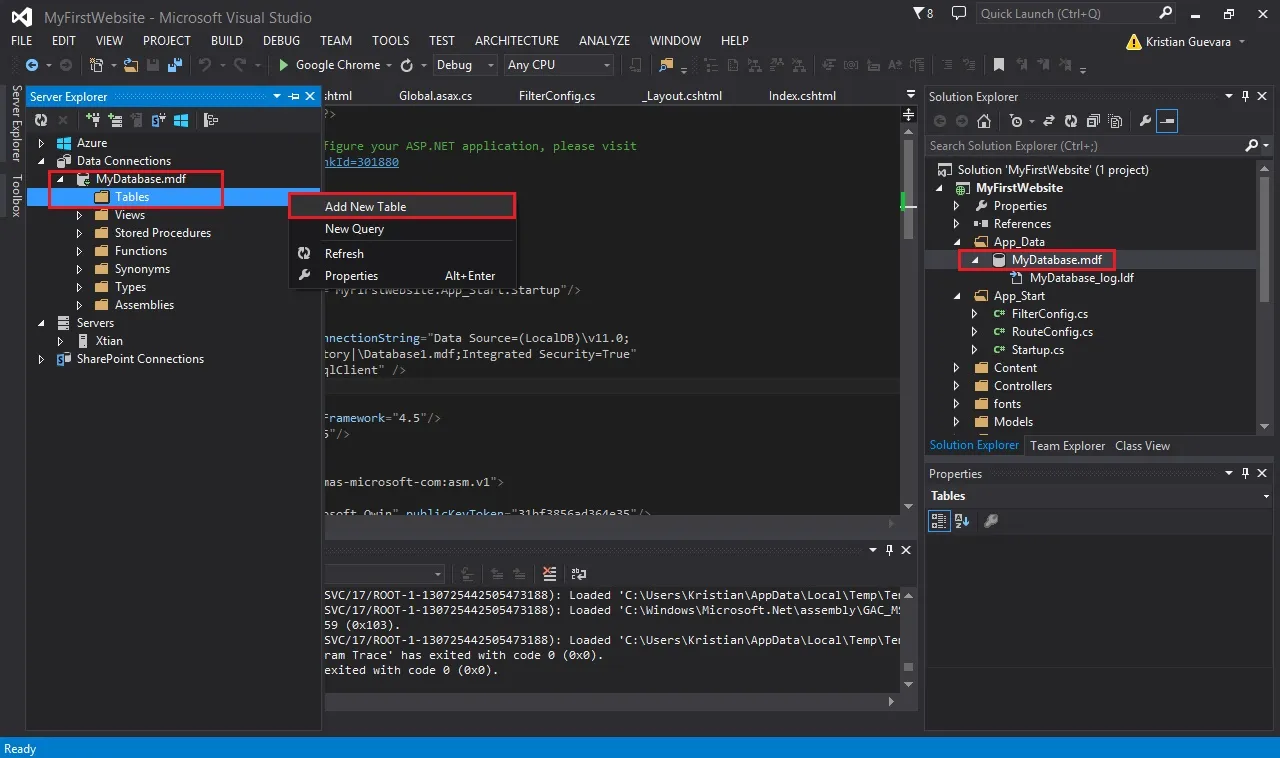
Task: Switch to the Team Explorer tab
Action: click(x=1068, y=446)
